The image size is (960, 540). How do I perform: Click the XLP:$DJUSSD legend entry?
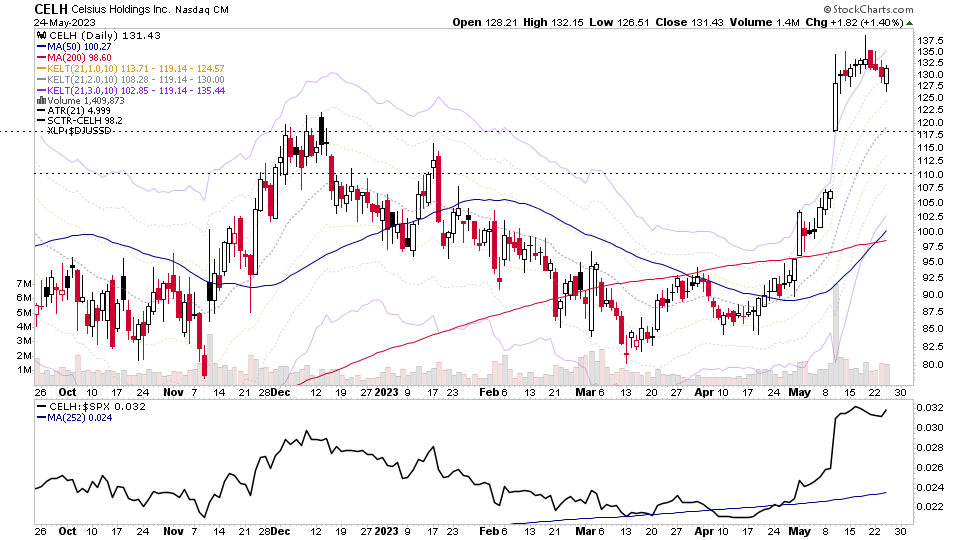tap(79, 130)
